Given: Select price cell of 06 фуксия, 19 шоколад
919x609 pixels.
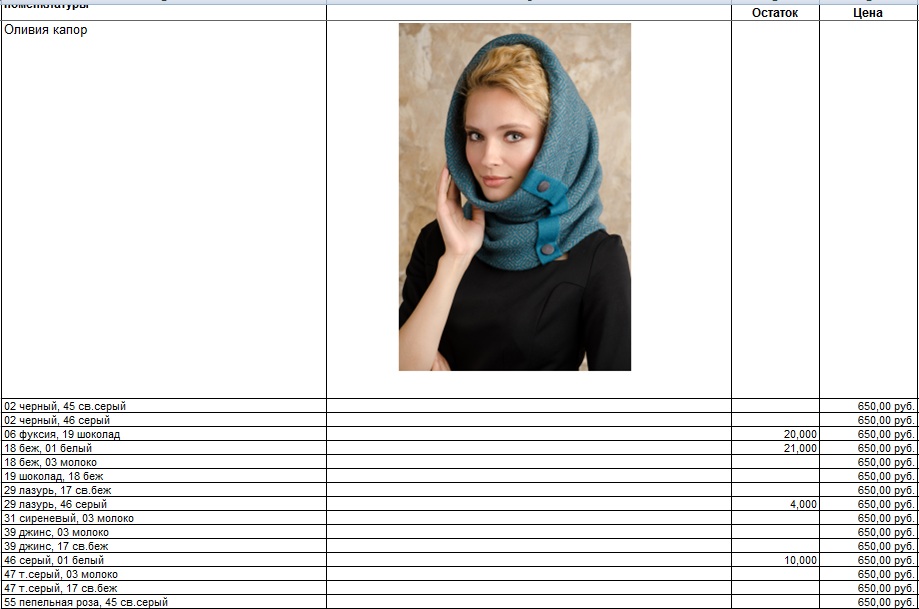Looking at the screenshot, I should click(x=868, y=434).
